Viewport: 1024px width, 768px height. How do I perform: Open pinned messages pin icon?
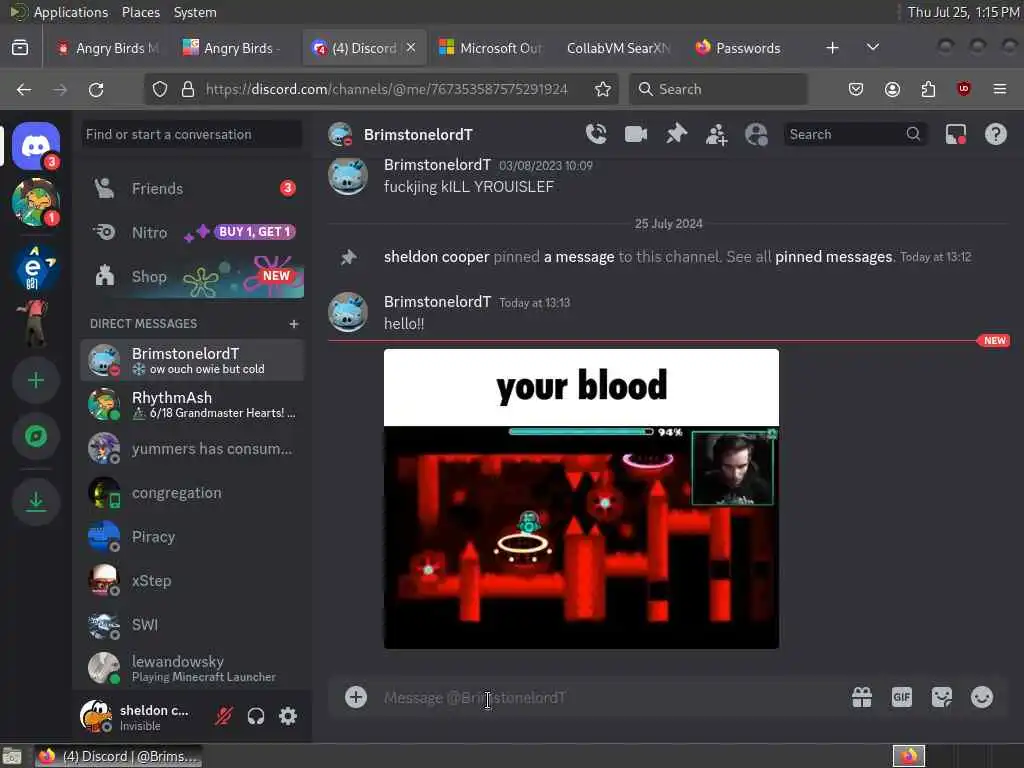(676, 134)
